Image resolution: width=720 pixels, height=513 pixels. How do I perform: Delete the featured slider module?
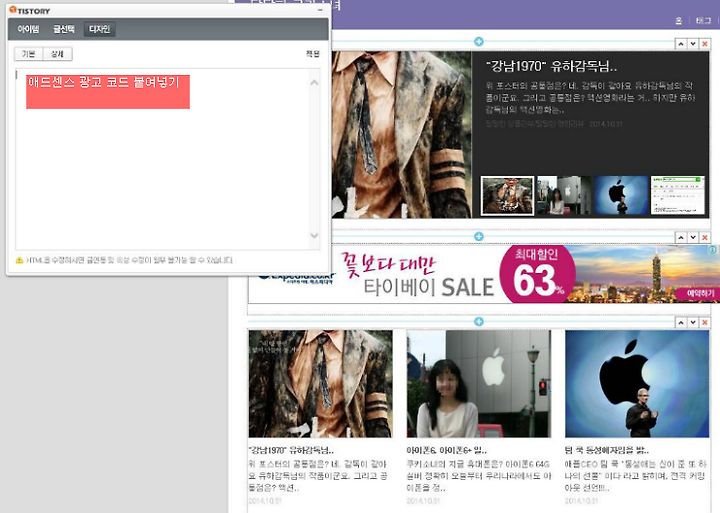[705, 44]
